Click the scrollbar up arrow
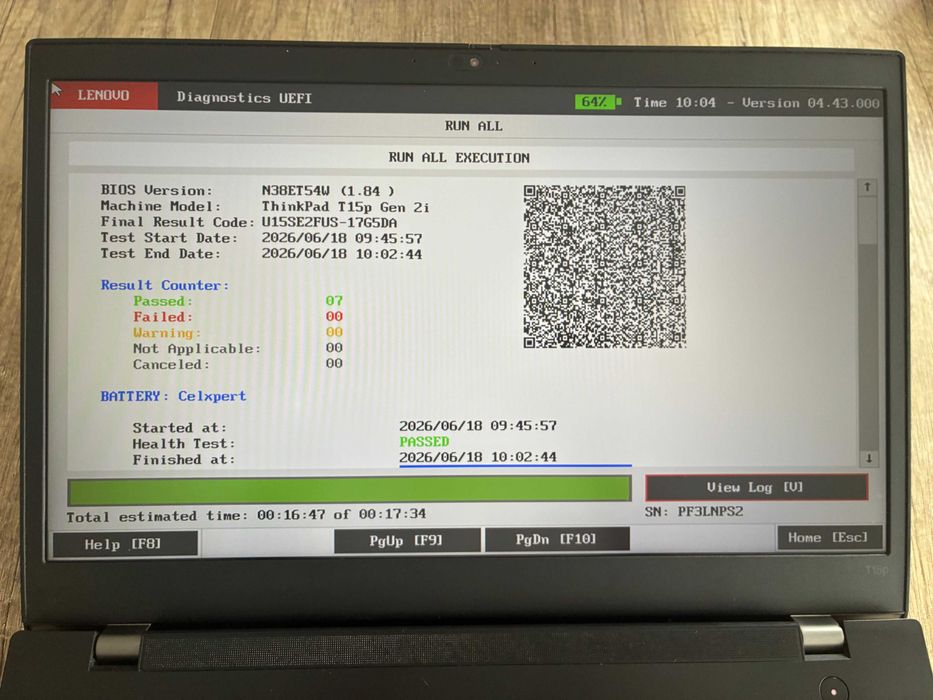Screen dimensions: 933x700 (x=868, y=187)
